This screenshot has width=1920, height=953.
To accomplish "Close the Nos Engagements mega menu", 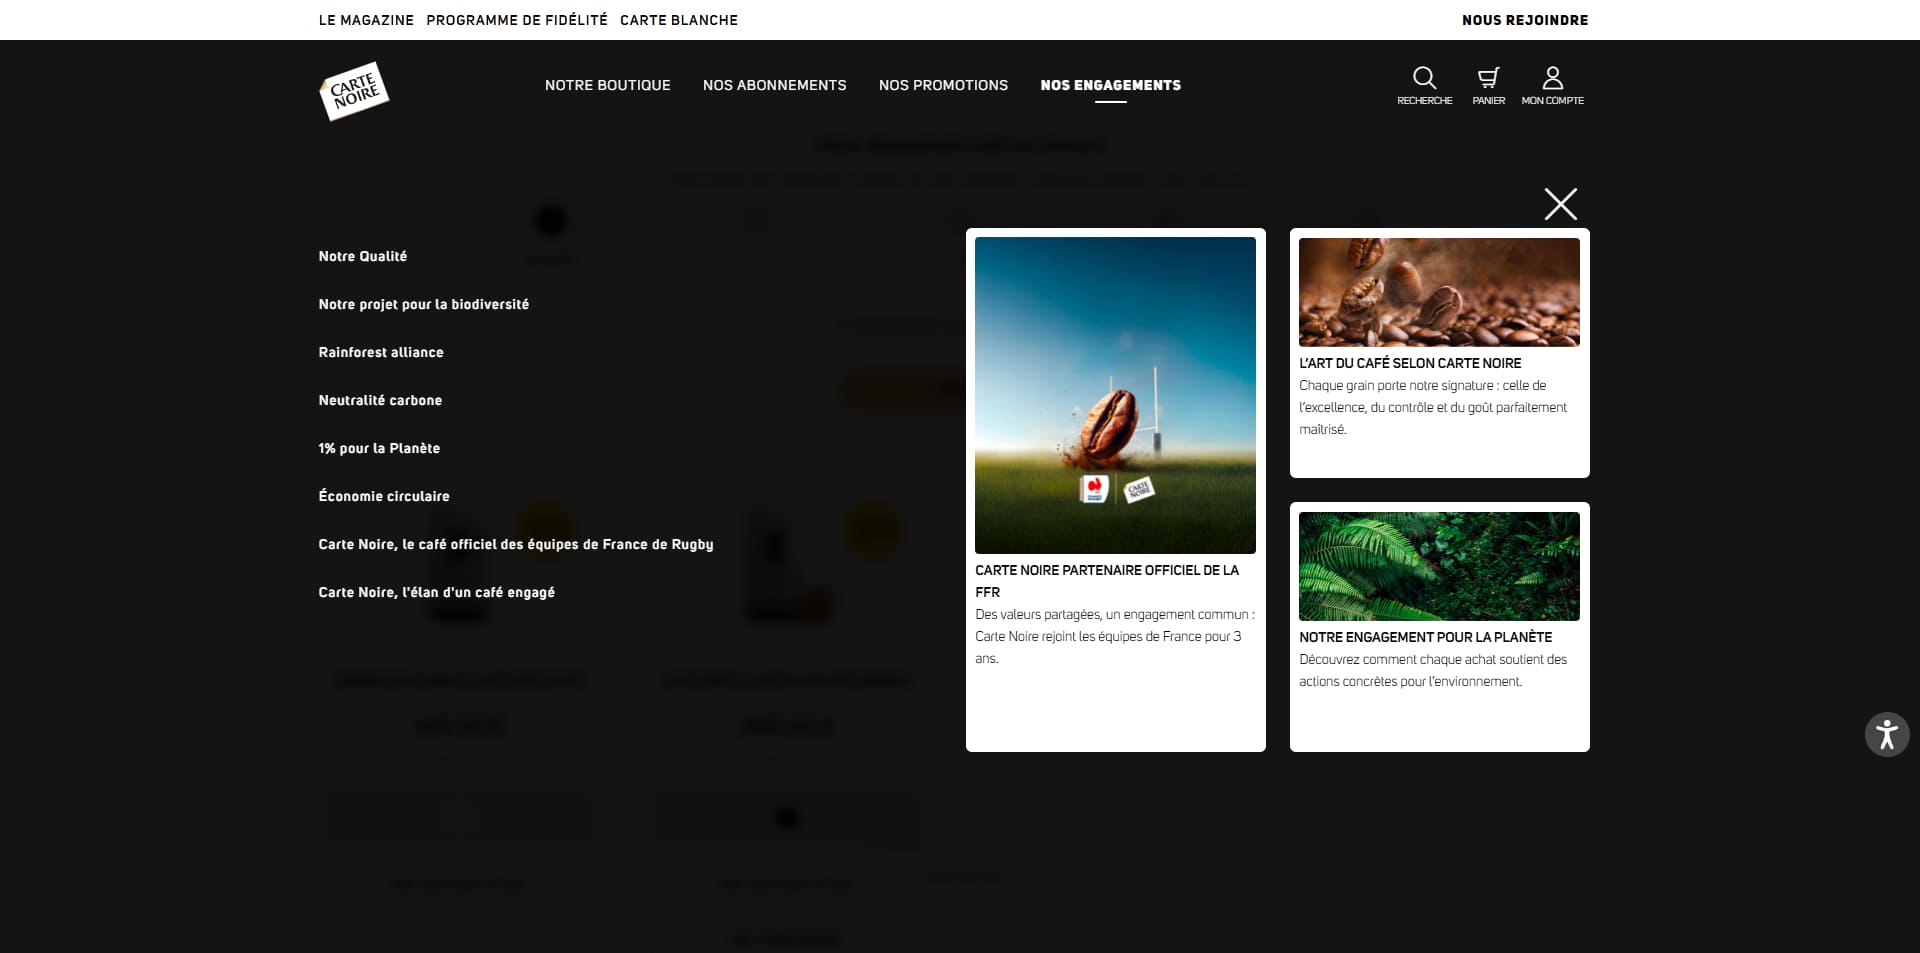I will coord(1560,204).
